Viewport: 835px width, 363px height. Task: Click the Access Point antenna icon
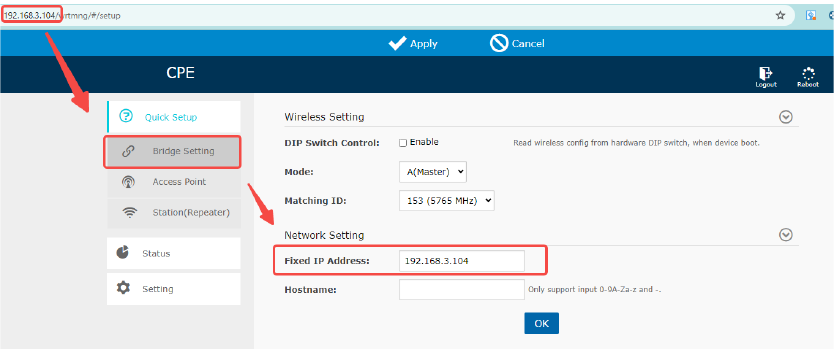[128, 182]
